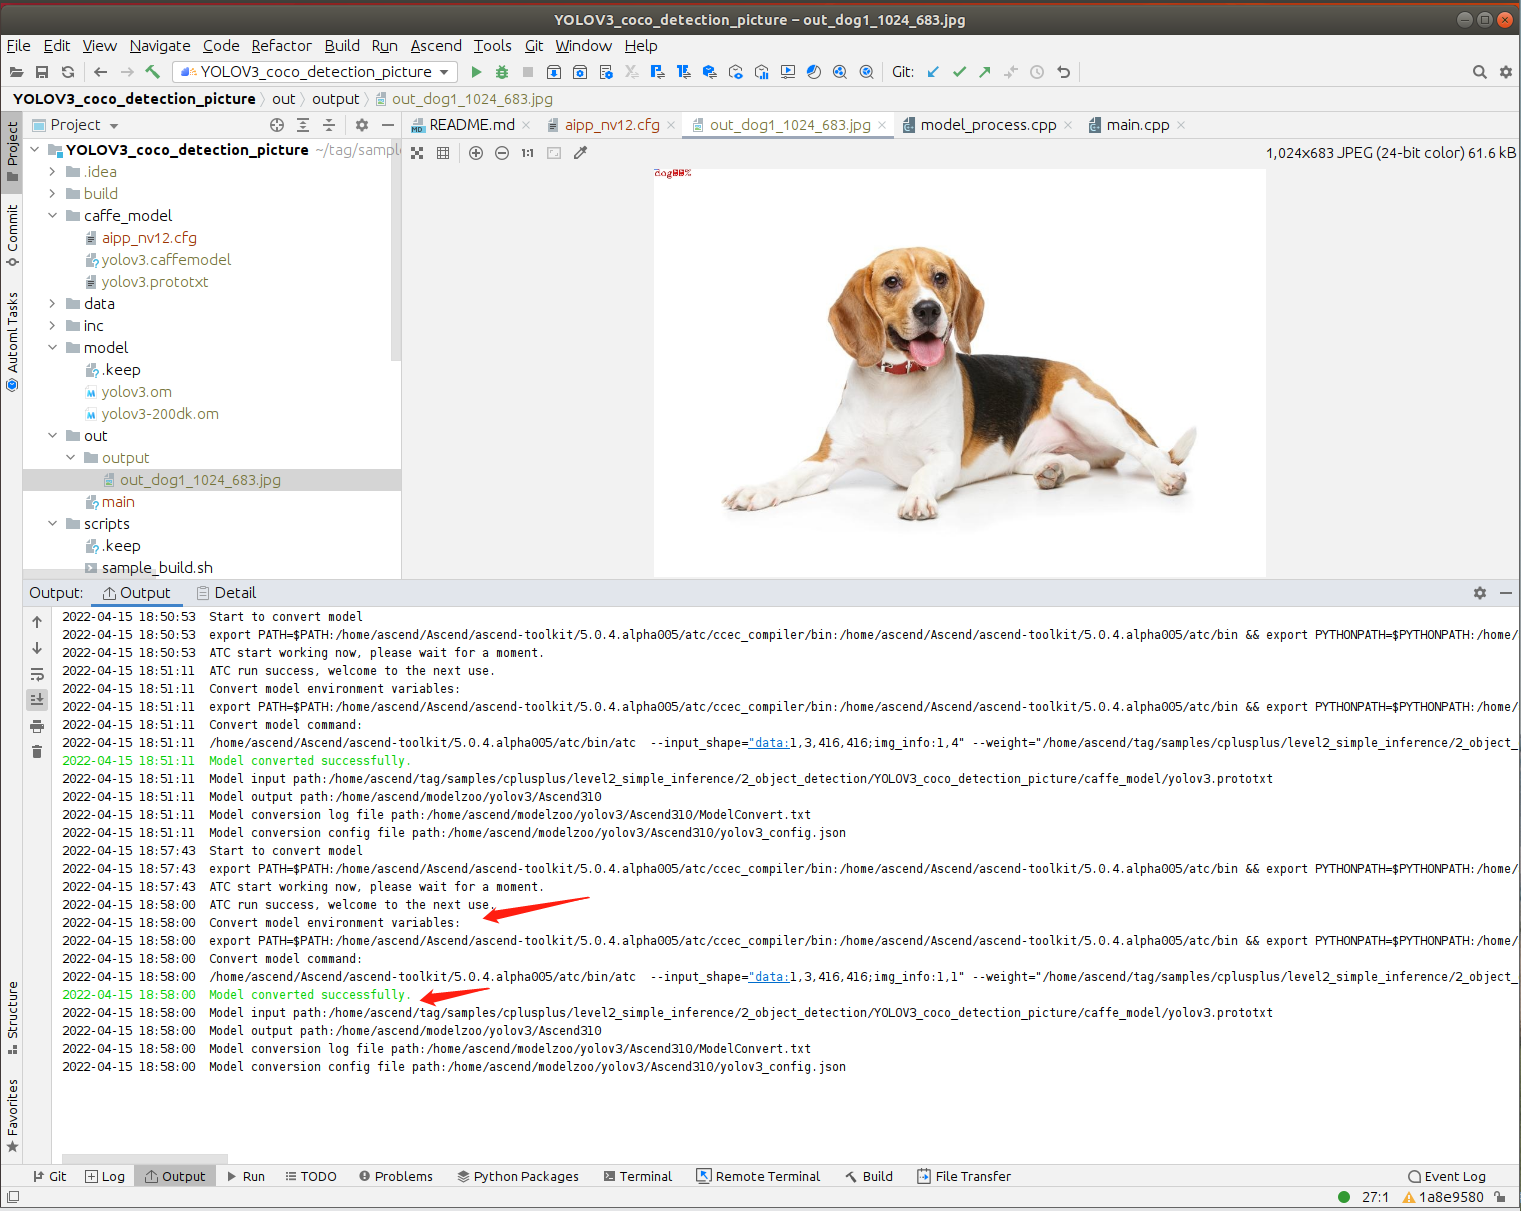This screenshot has height=1211, width=1521.
Task: Open file using the folder toolbar icon
Action: [x=16, y=72]
